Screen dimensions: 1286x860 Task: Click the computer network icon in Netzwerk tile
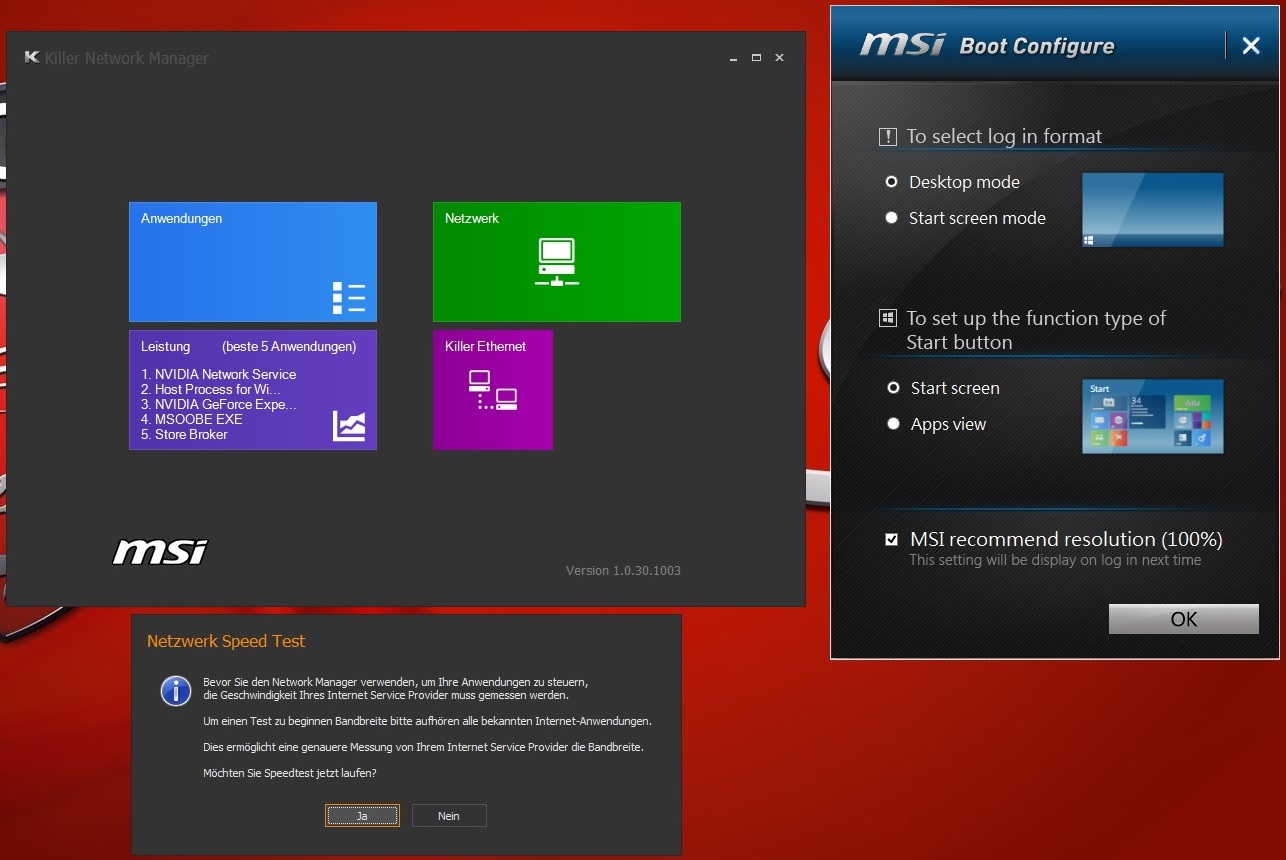(x=557, y=263)
